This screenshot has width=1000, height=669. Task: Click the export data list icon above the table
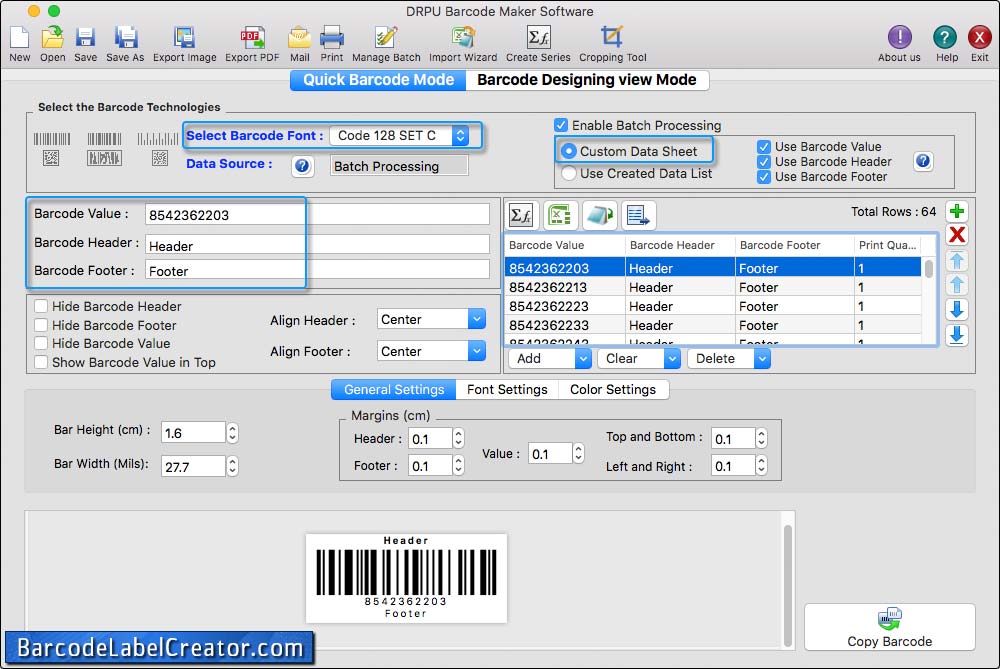pos(638,216)
